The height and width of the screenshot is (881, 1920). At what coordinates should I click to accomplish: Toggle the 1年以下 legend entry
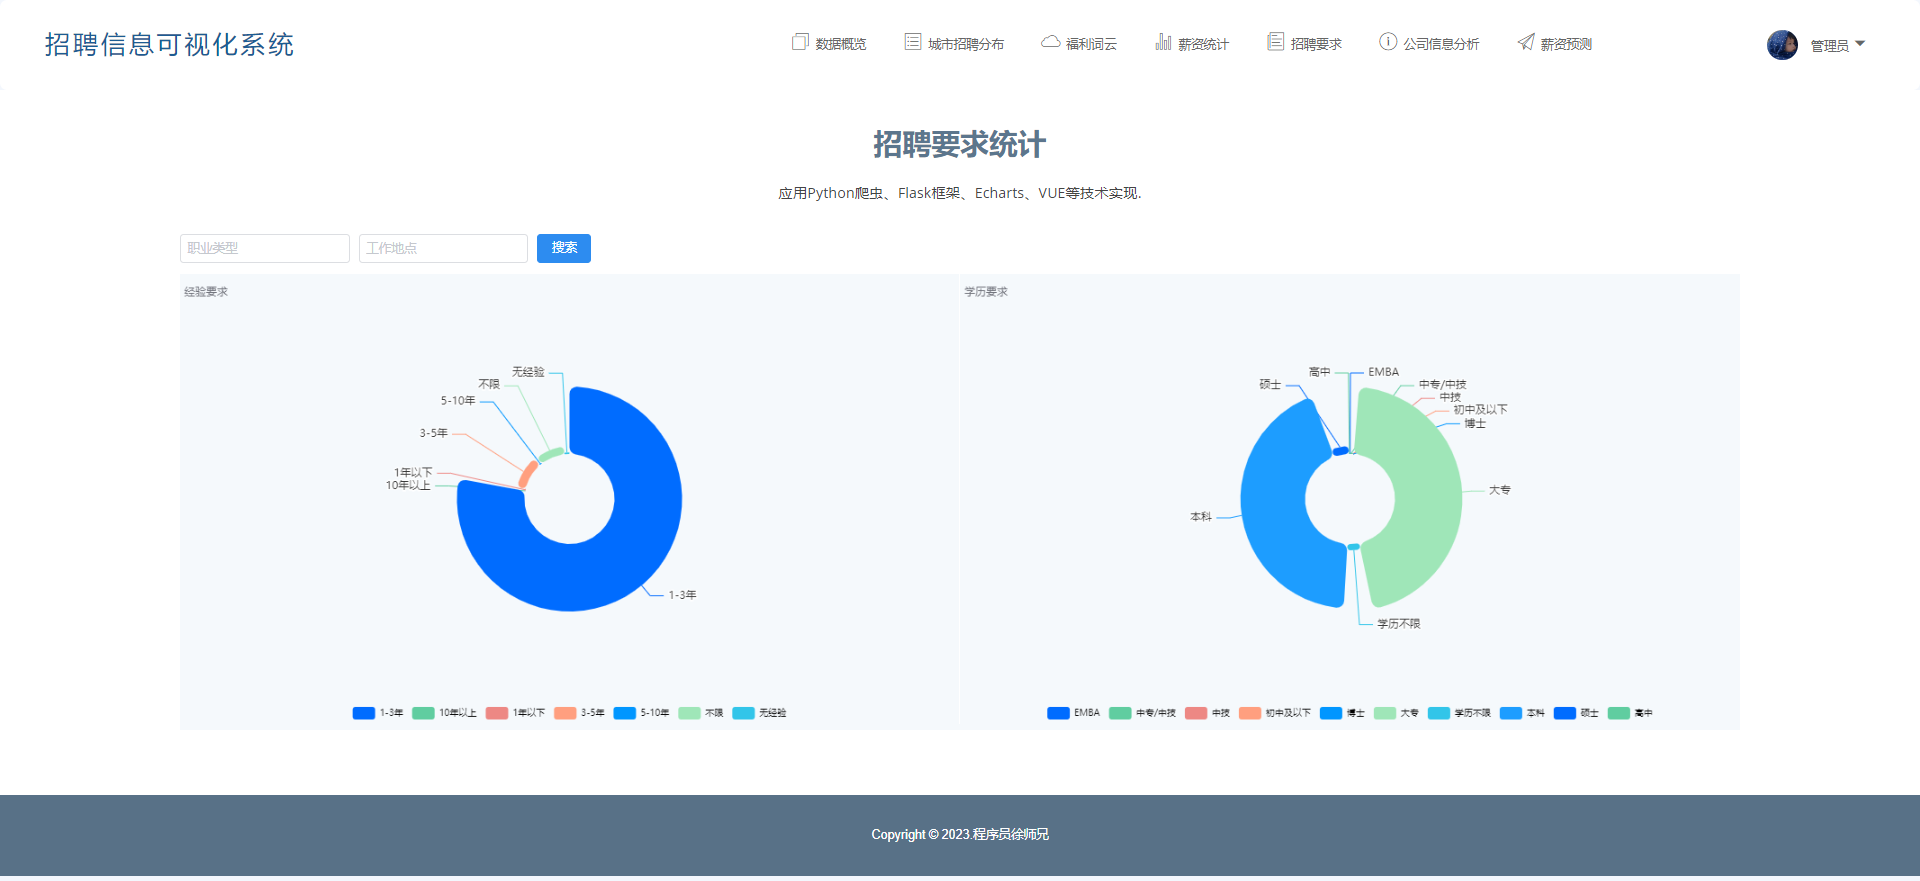pos(515,713)
